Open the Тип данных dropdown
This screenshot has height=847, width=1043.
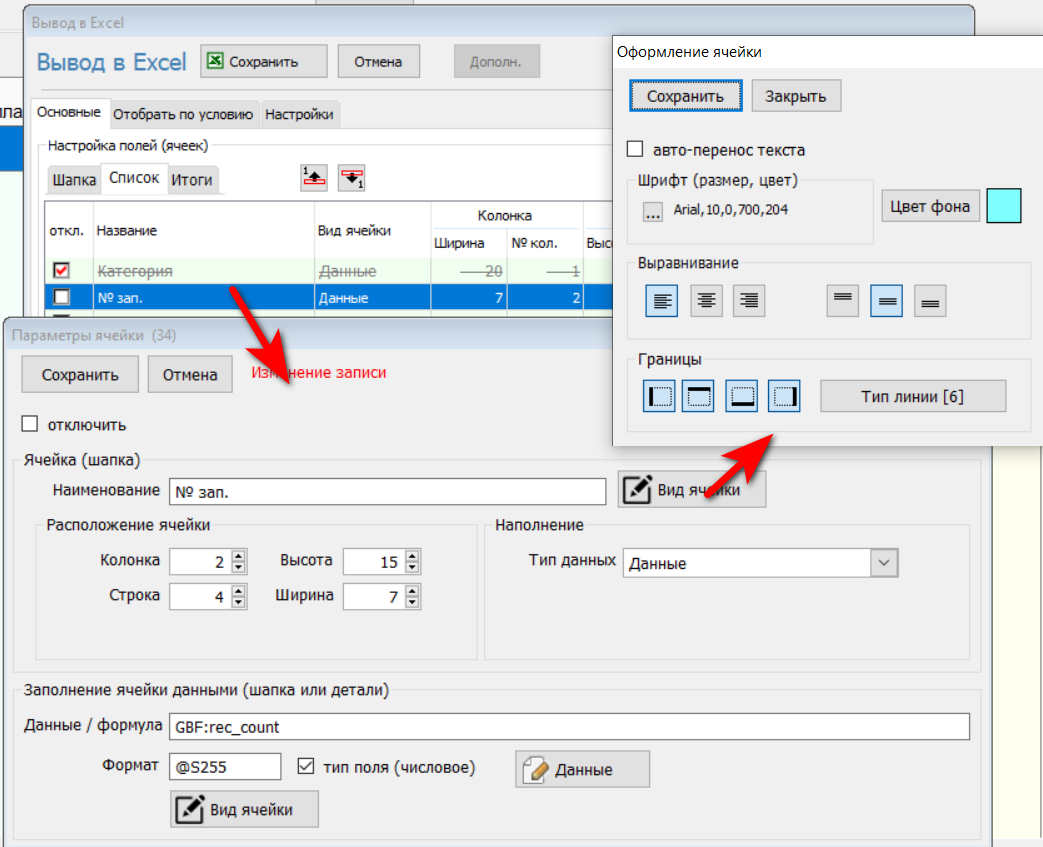click(x=883, y=563)
